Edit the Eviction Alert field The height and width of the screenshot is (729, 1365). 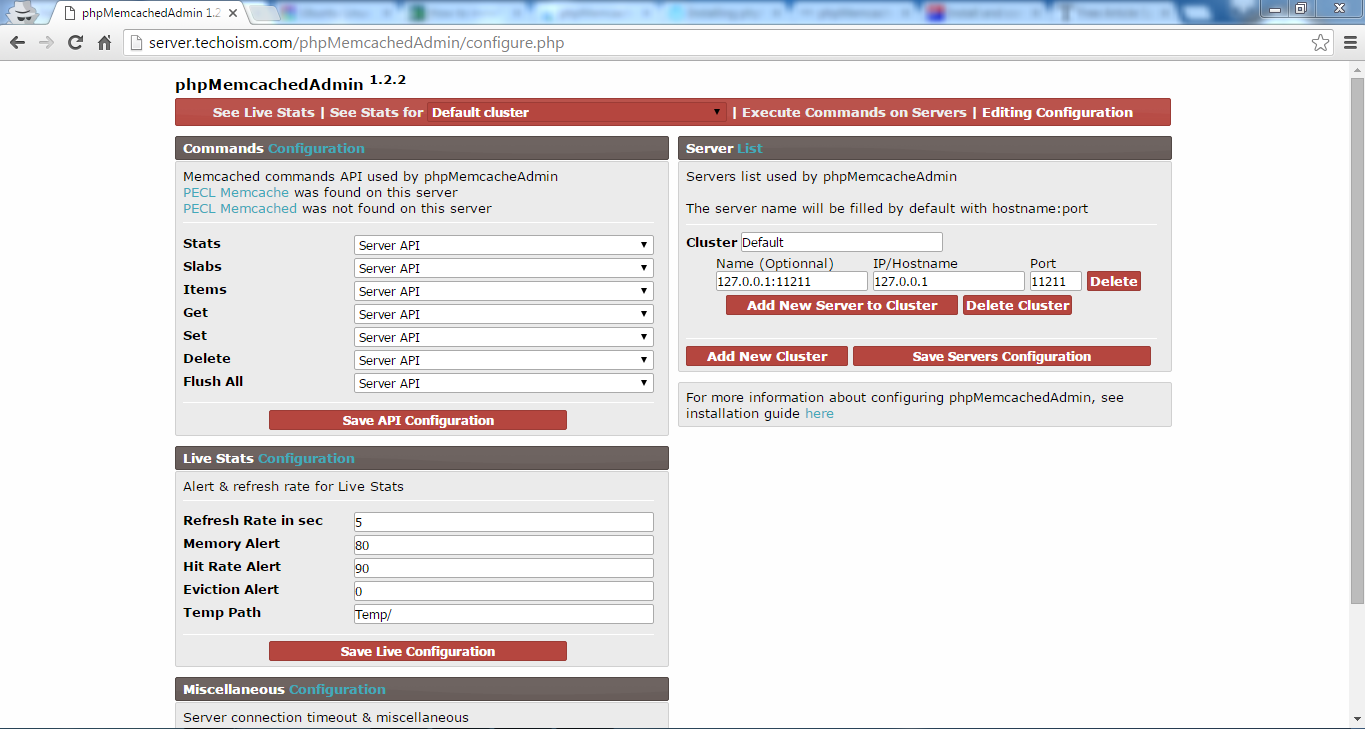(x=504, y=591)
